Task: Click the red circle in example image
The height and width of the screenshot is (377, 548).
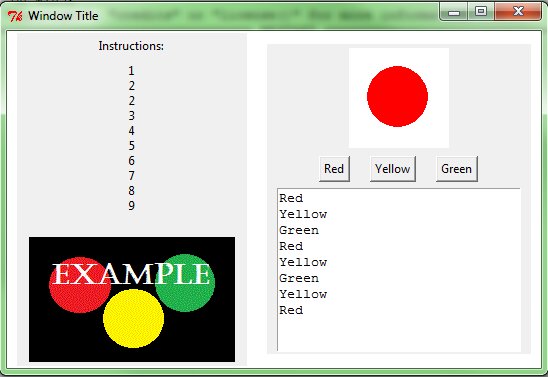Action: pos(80,285)
